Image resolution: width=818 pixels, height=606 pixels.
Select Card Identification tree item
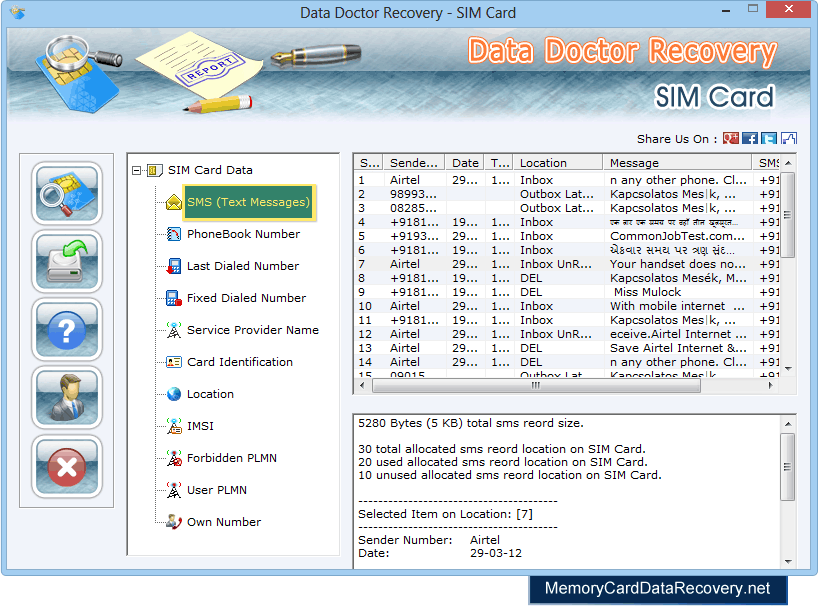[x=240, y=362]
